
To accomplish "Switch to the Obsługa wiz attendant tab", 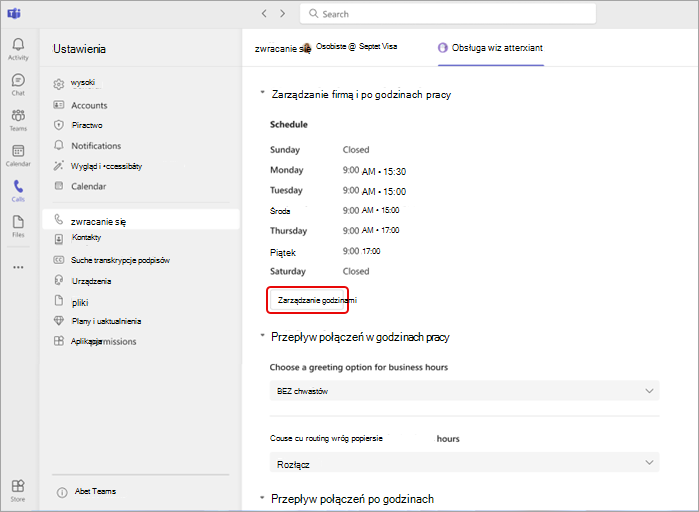I will pyautogui.click(x=491, y=48).
